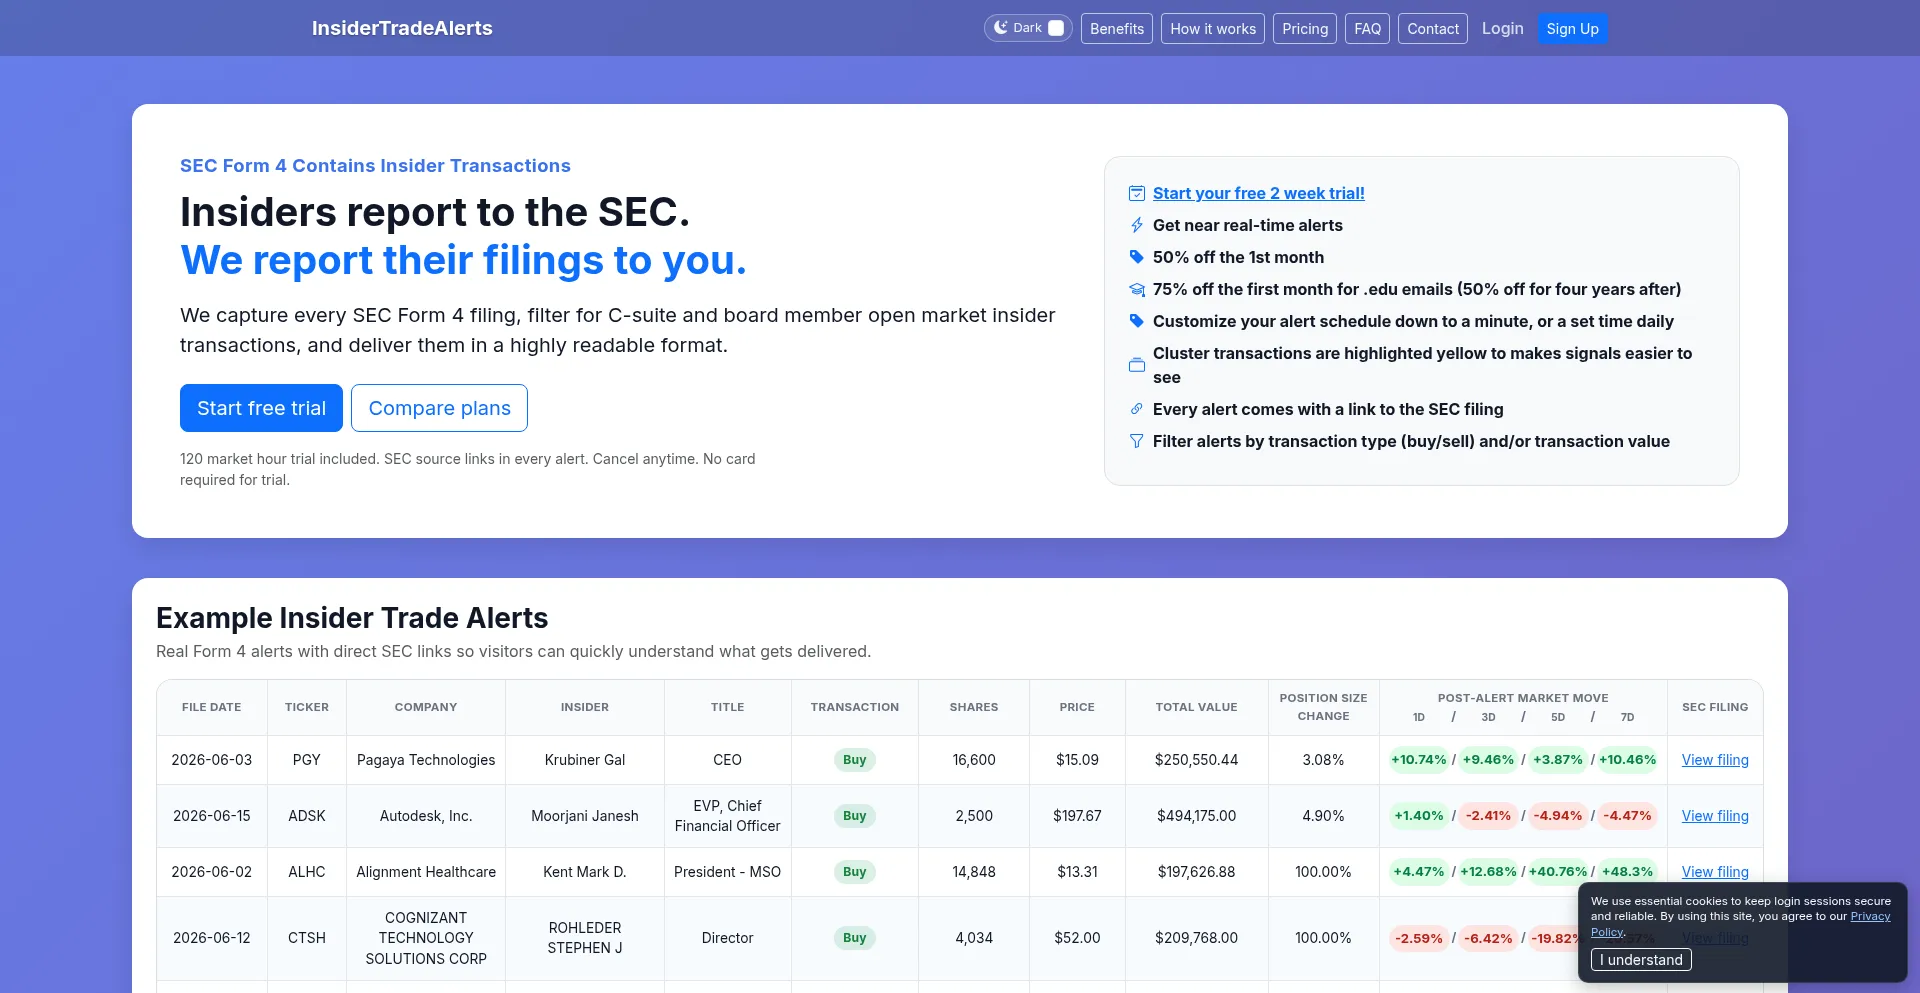Click the InsiderTradeAlerts logo text
This screenshot has height=993, width=1920.
coord(402,28)
